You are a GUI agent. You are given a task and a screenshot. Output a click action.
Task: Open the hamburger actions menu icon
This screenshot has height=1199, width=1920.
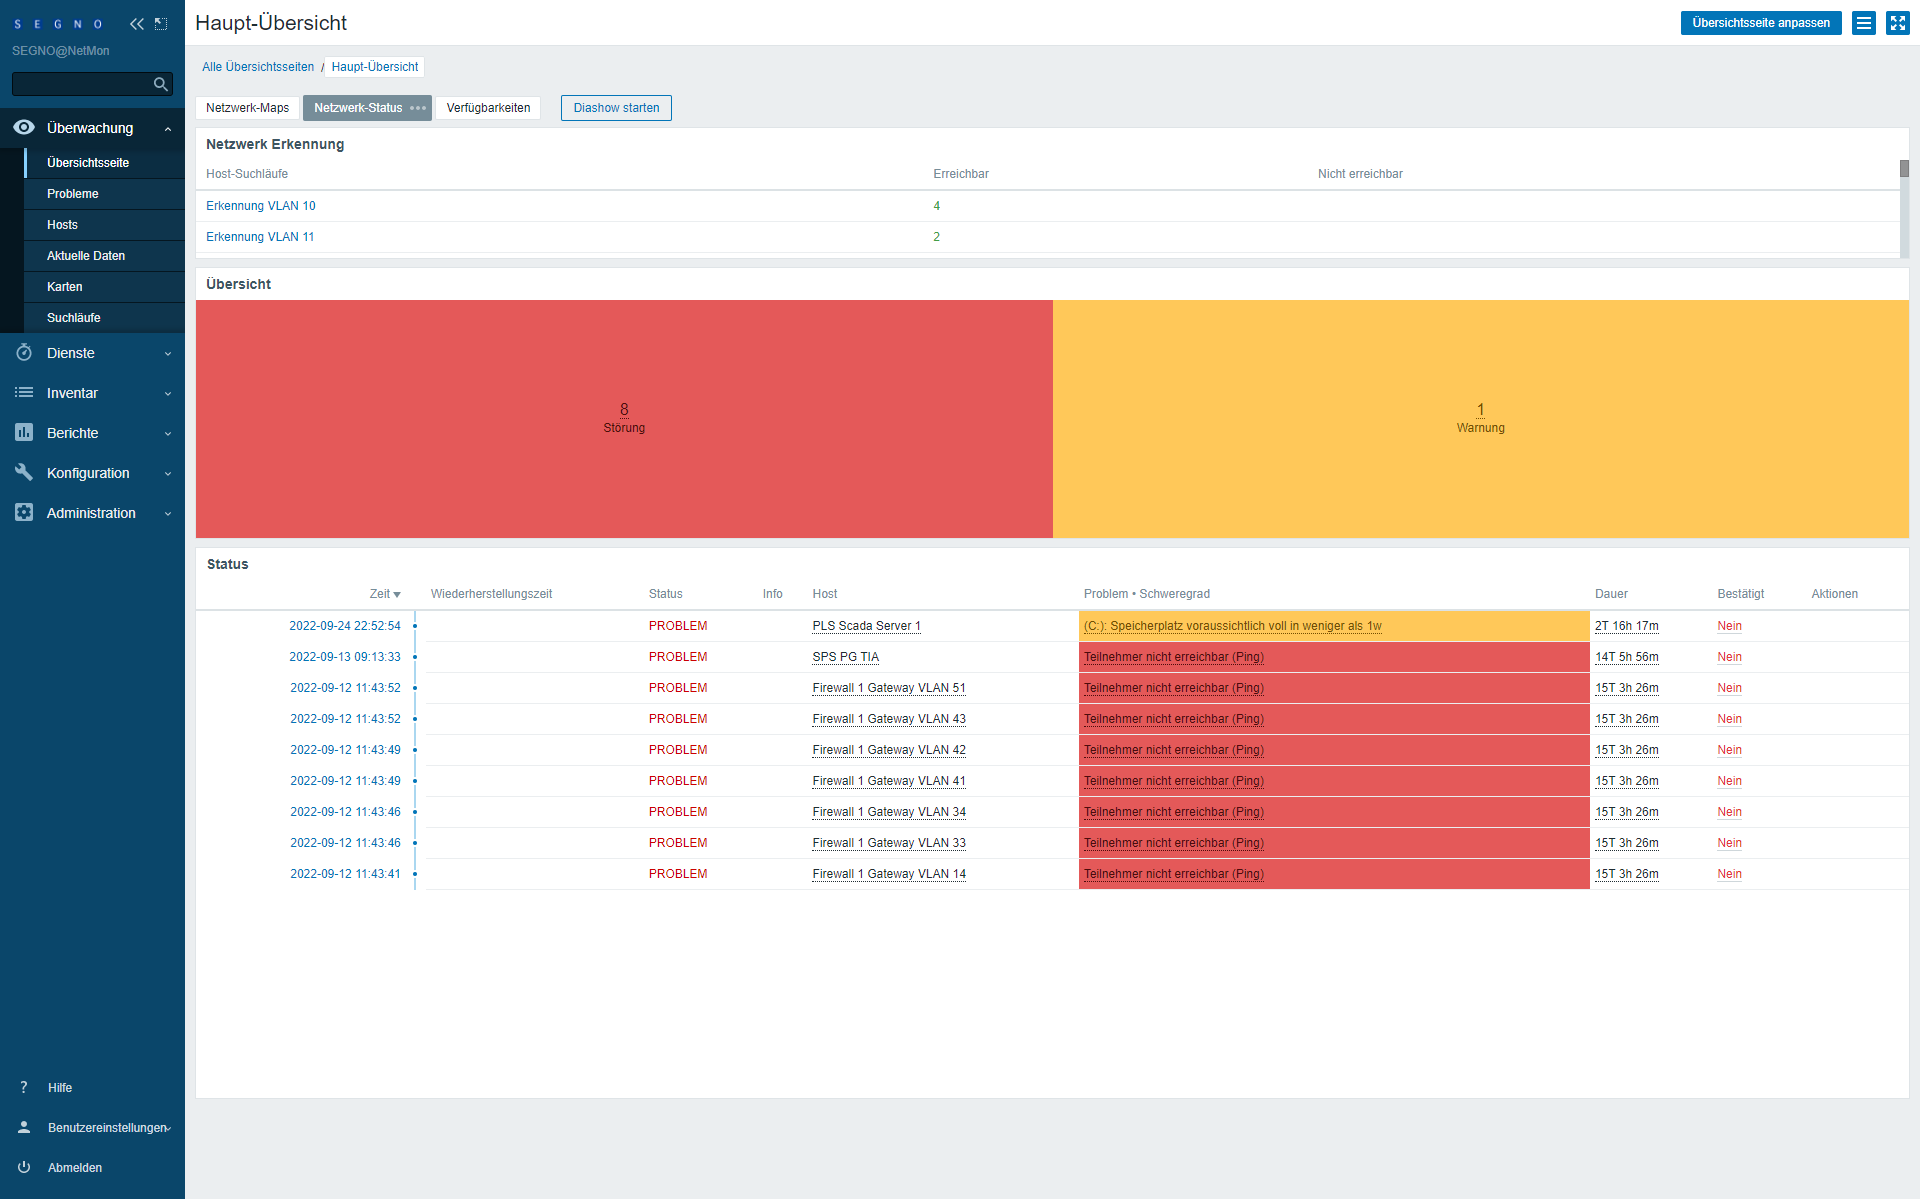point(1863,23)
